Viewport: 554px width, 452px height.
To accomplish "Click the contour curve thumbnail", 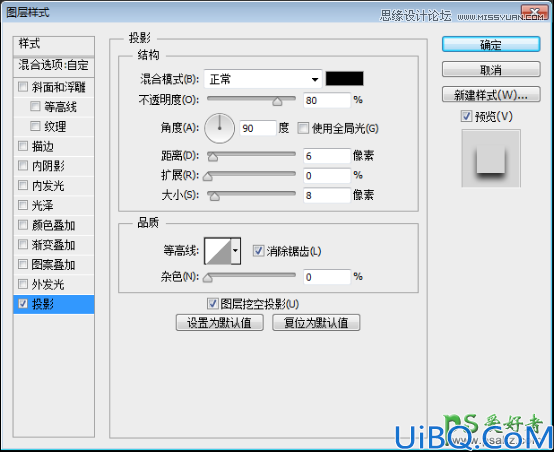I will [x=218, y=251].
